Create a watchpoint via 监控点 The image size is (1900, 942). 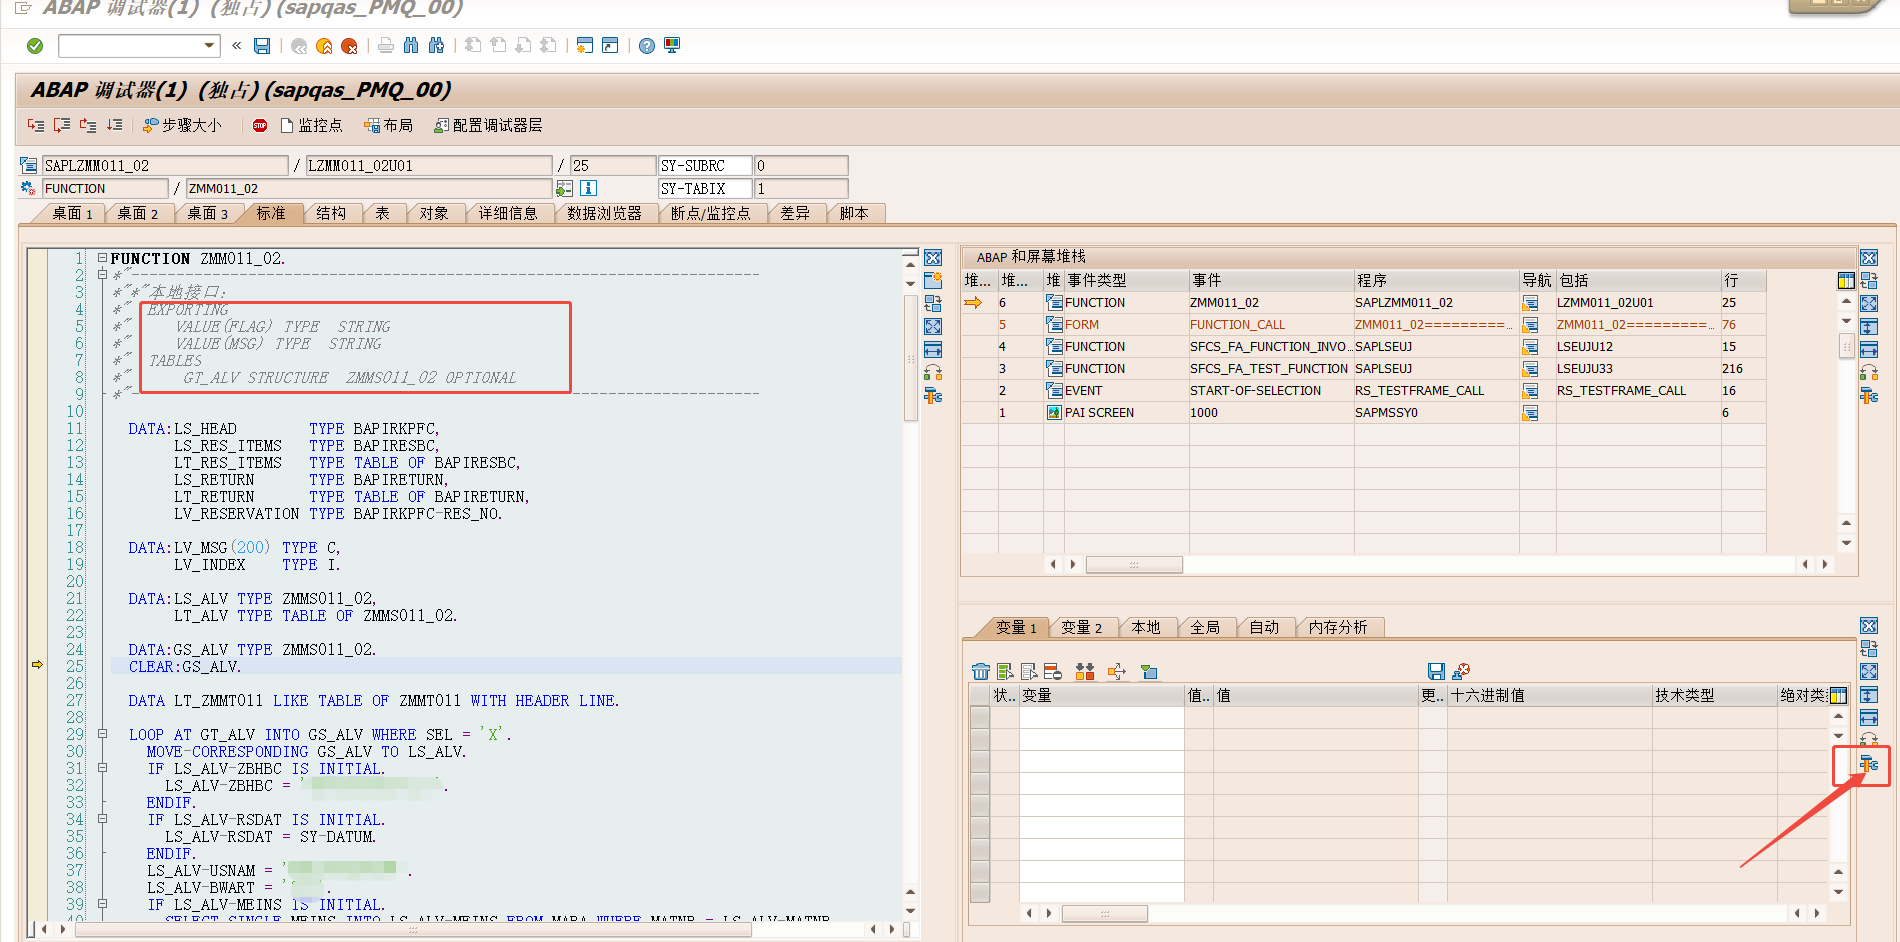point(314,125)
